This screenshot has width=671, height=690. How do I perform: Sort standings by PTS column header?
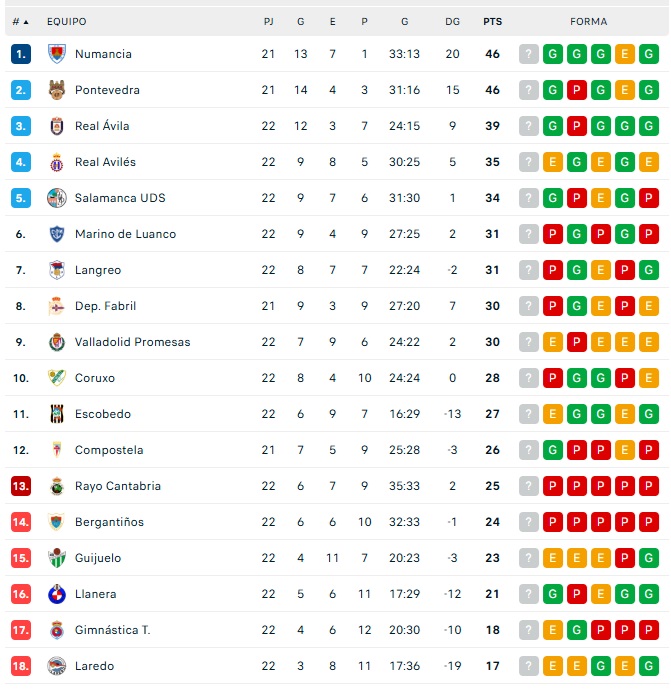pyautogui.click(x=492, y=21)
